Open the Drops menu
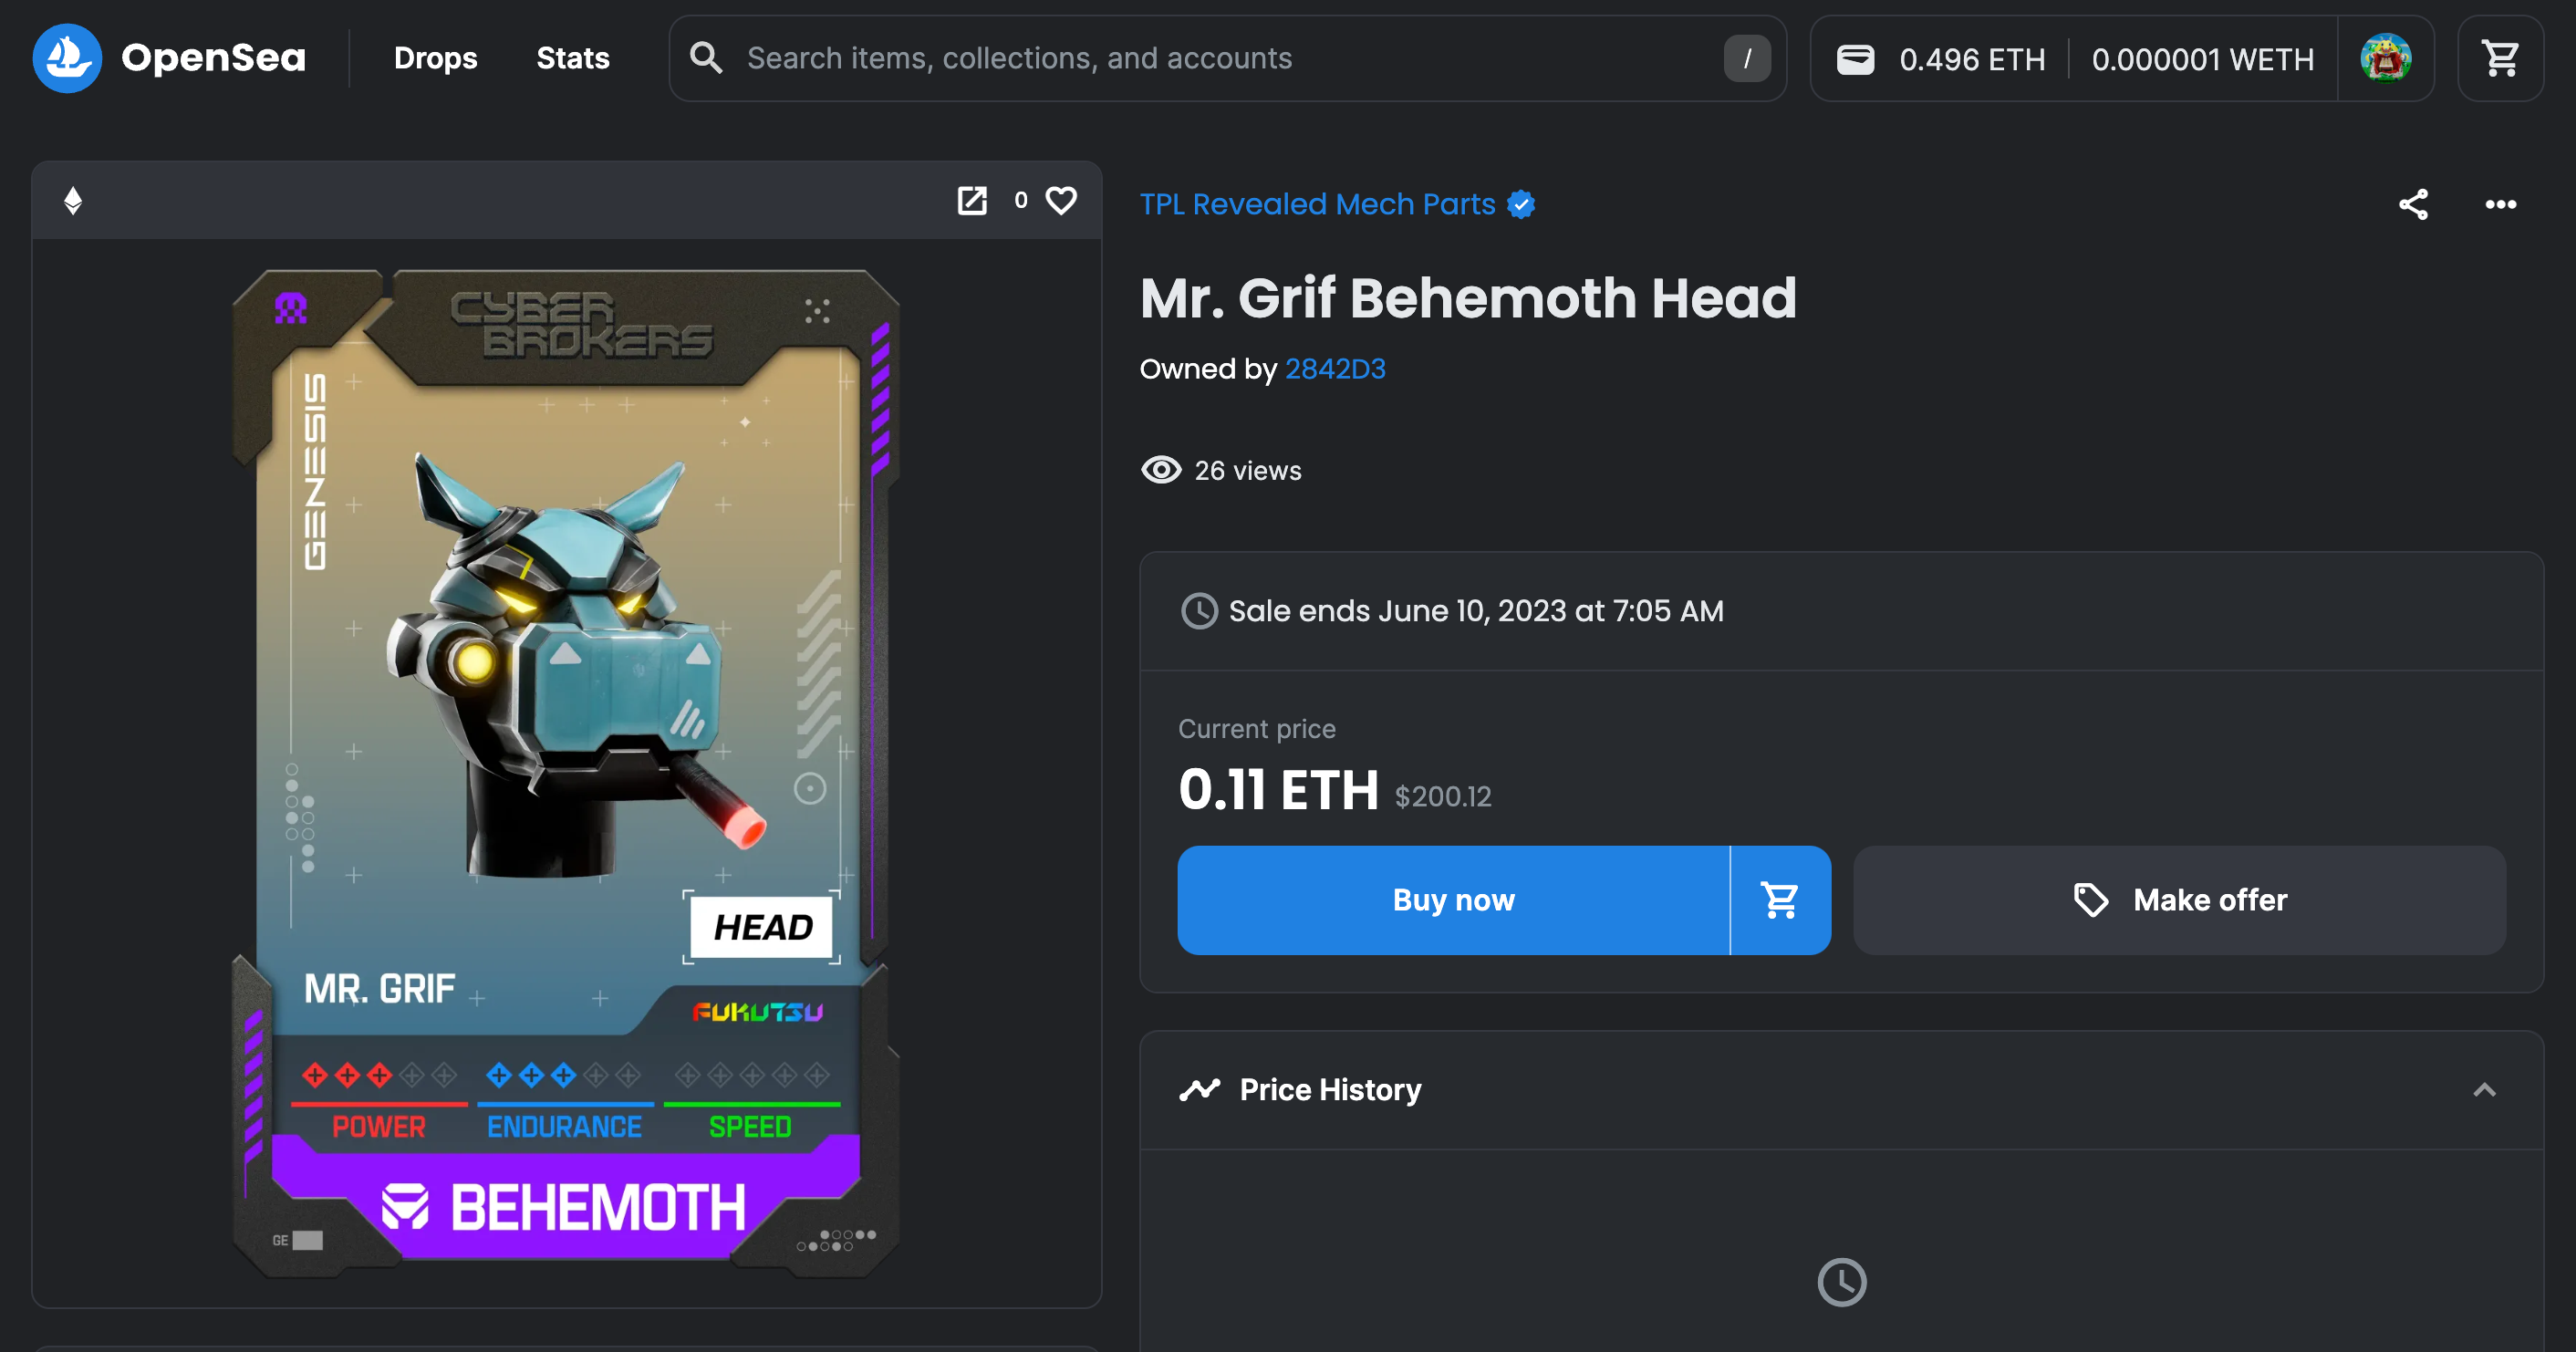 (435, 58)
